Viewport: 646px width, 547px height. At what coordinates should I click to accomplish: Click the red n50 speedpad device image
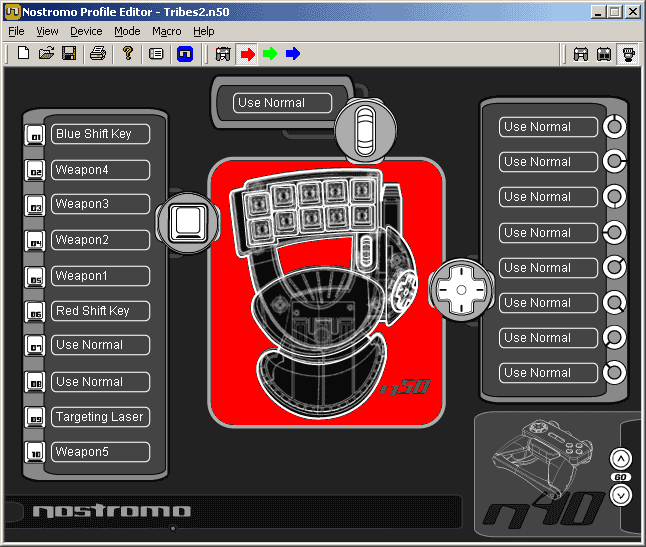point(327,292)
